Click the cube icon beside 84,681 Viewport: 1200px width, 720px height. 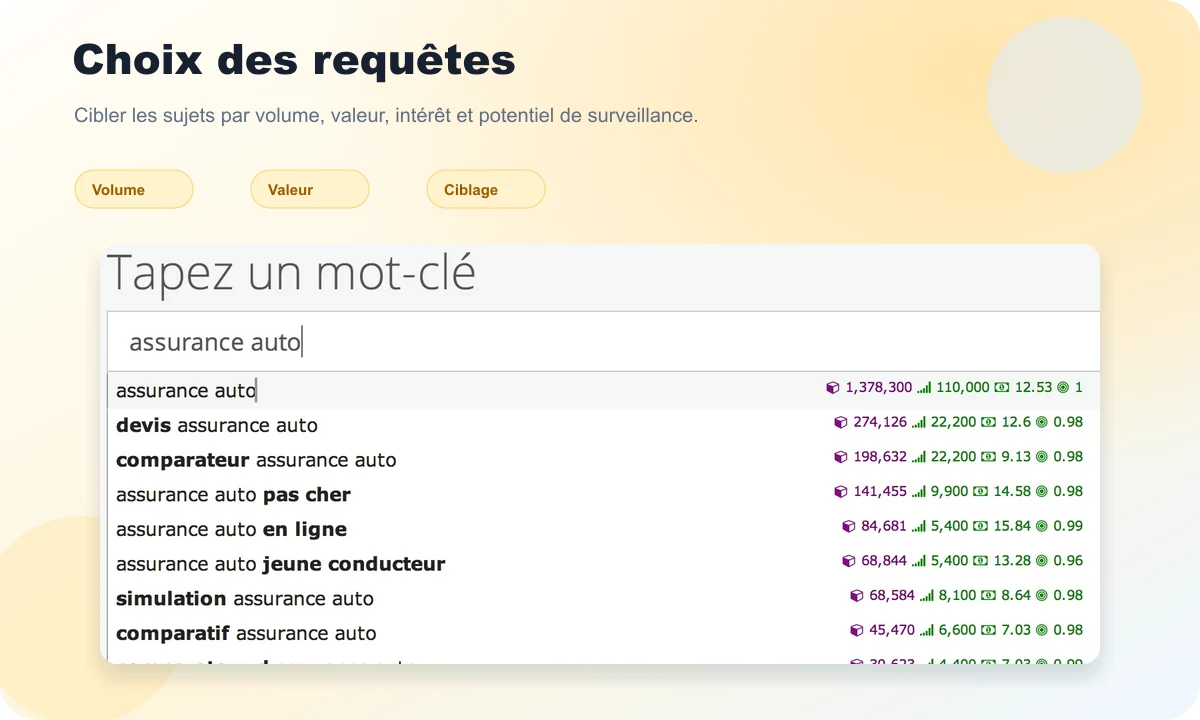[x=849, y=526]
